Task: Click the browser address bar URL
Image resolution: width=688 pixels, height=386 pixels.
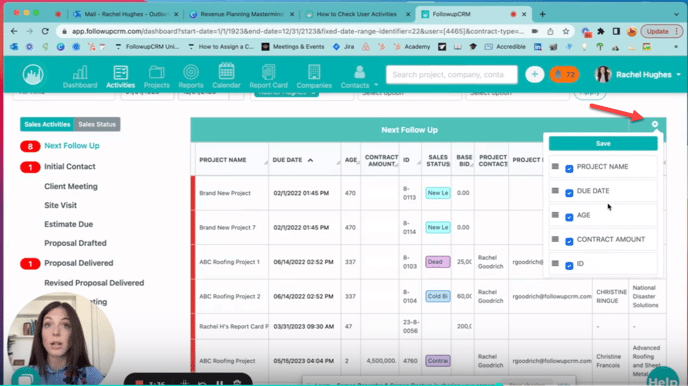Action: point(297,31)
